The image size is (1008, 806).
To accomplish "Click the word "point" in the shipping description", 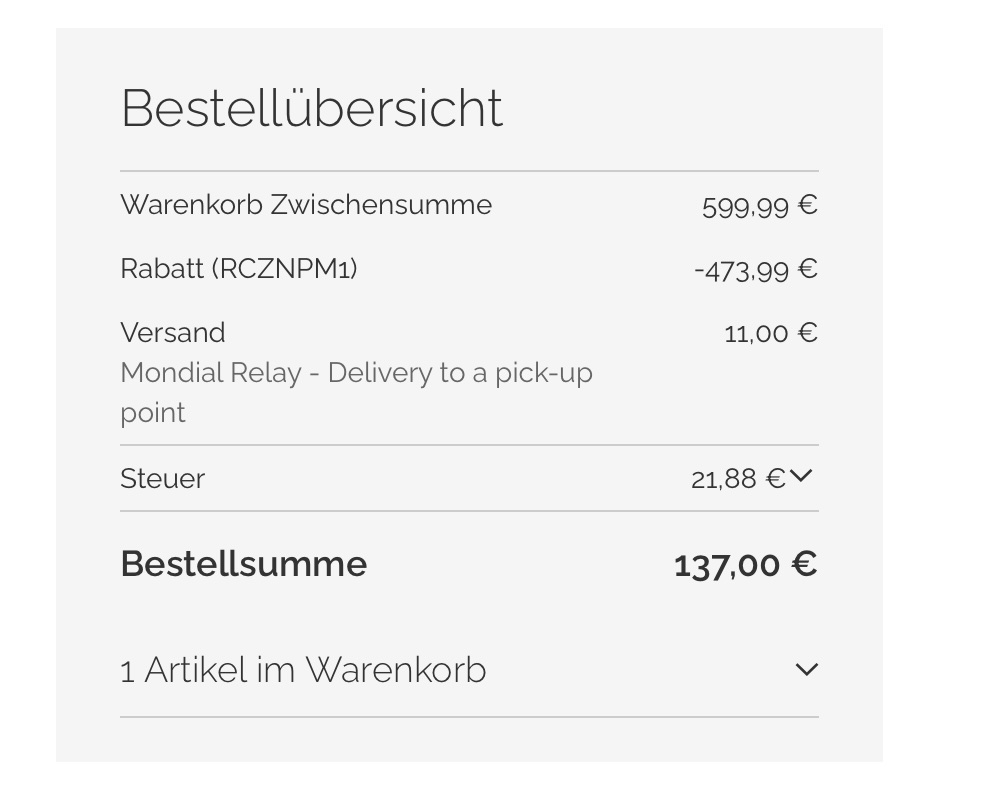I will [153, 413].
